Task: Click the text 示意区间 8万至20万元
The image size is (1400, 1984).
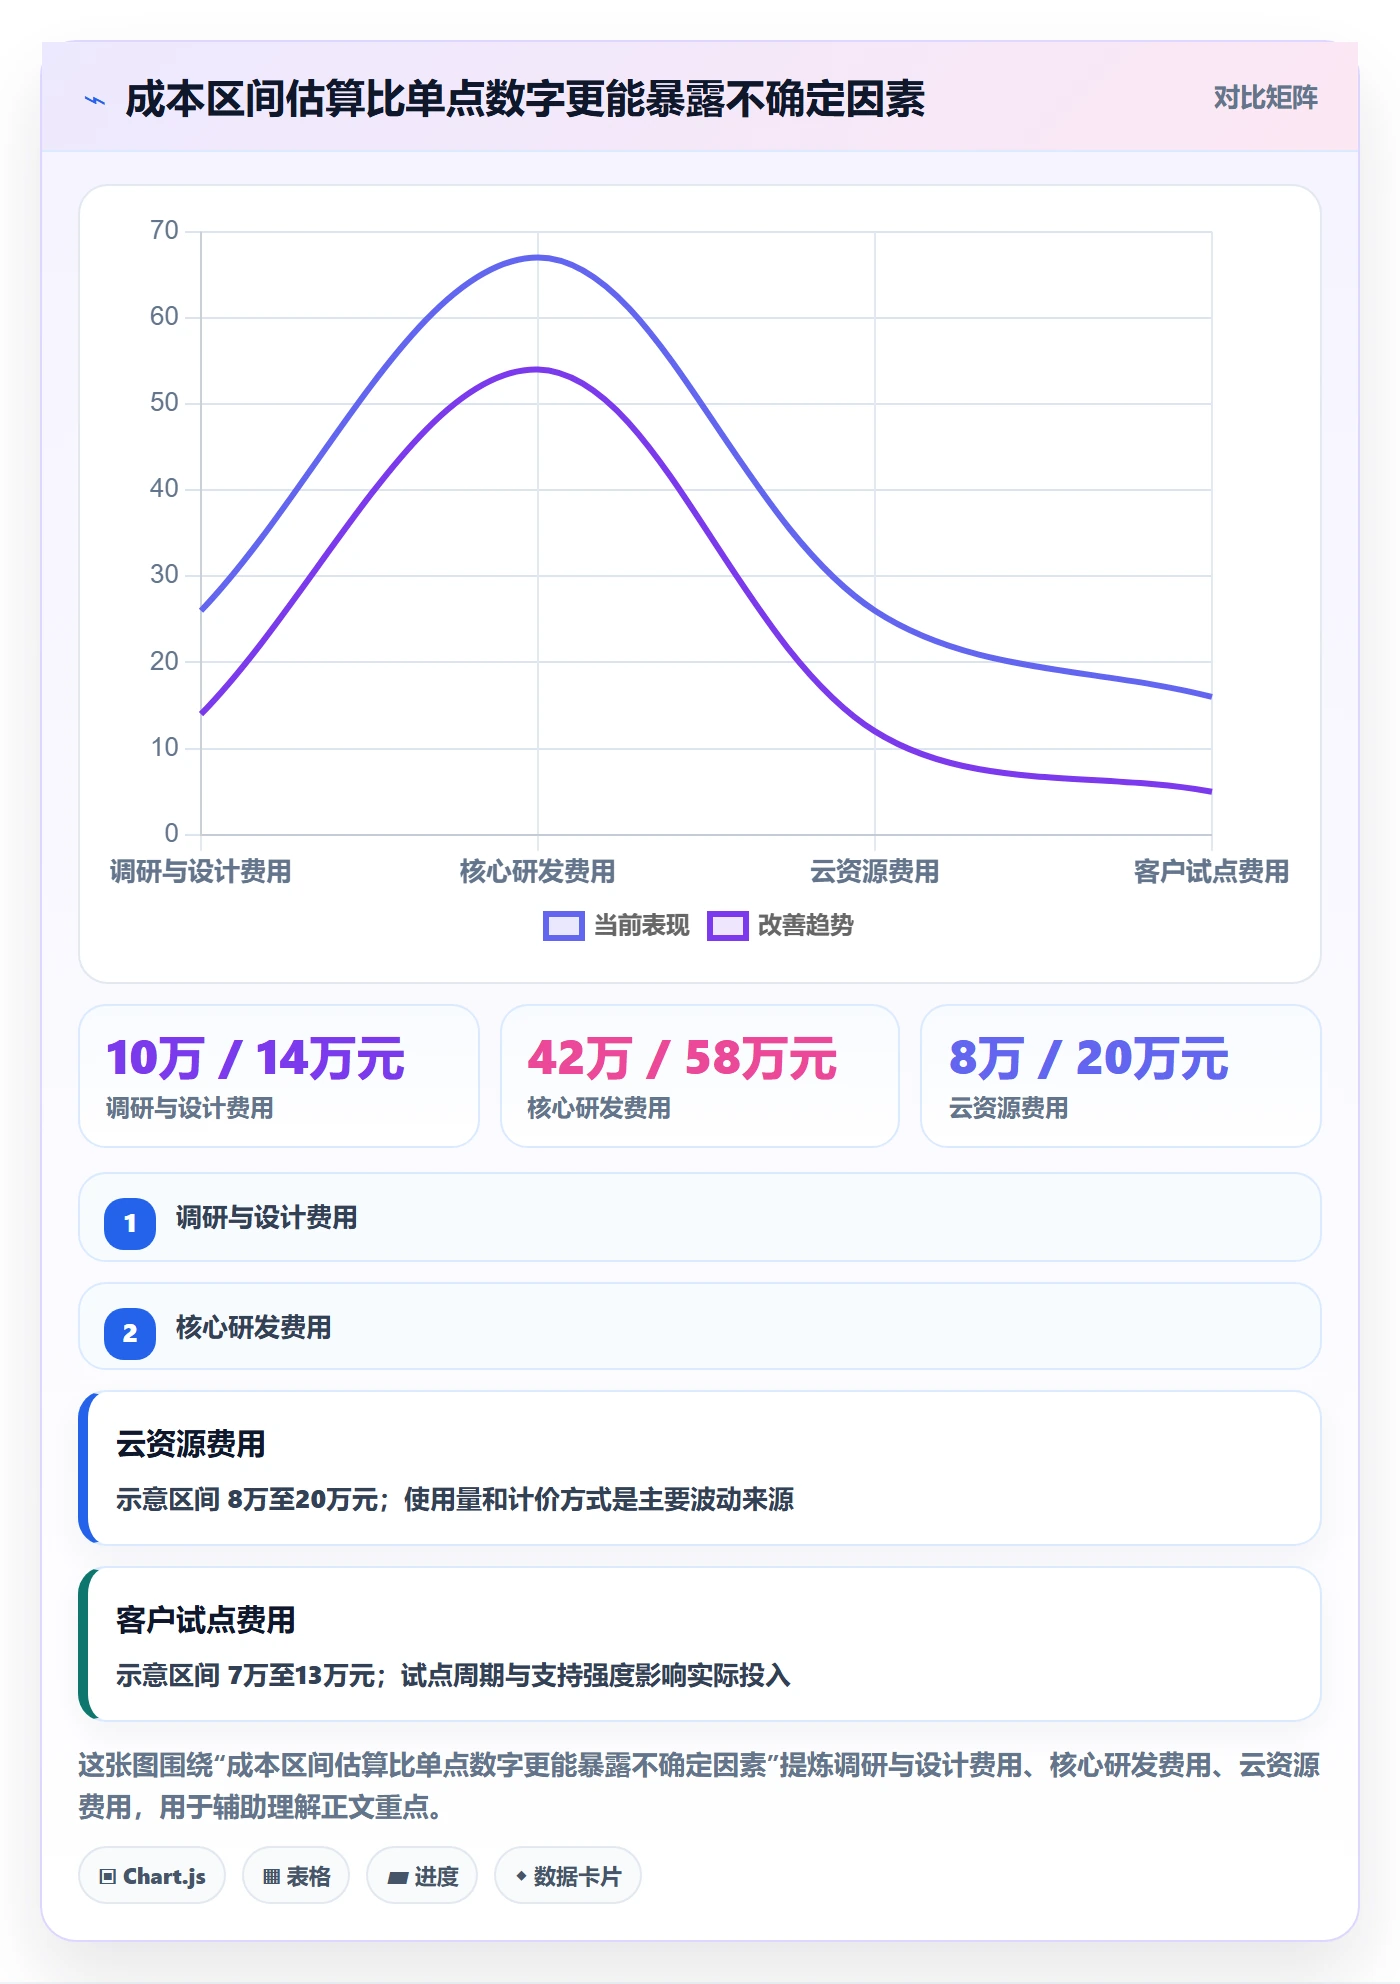Action: click(247, 1499)
